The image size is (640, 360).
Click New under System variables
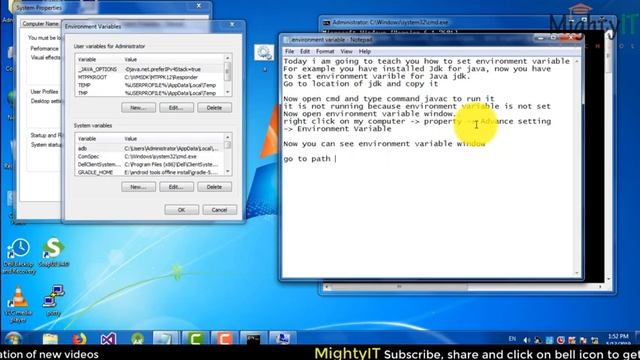[138, 187]
